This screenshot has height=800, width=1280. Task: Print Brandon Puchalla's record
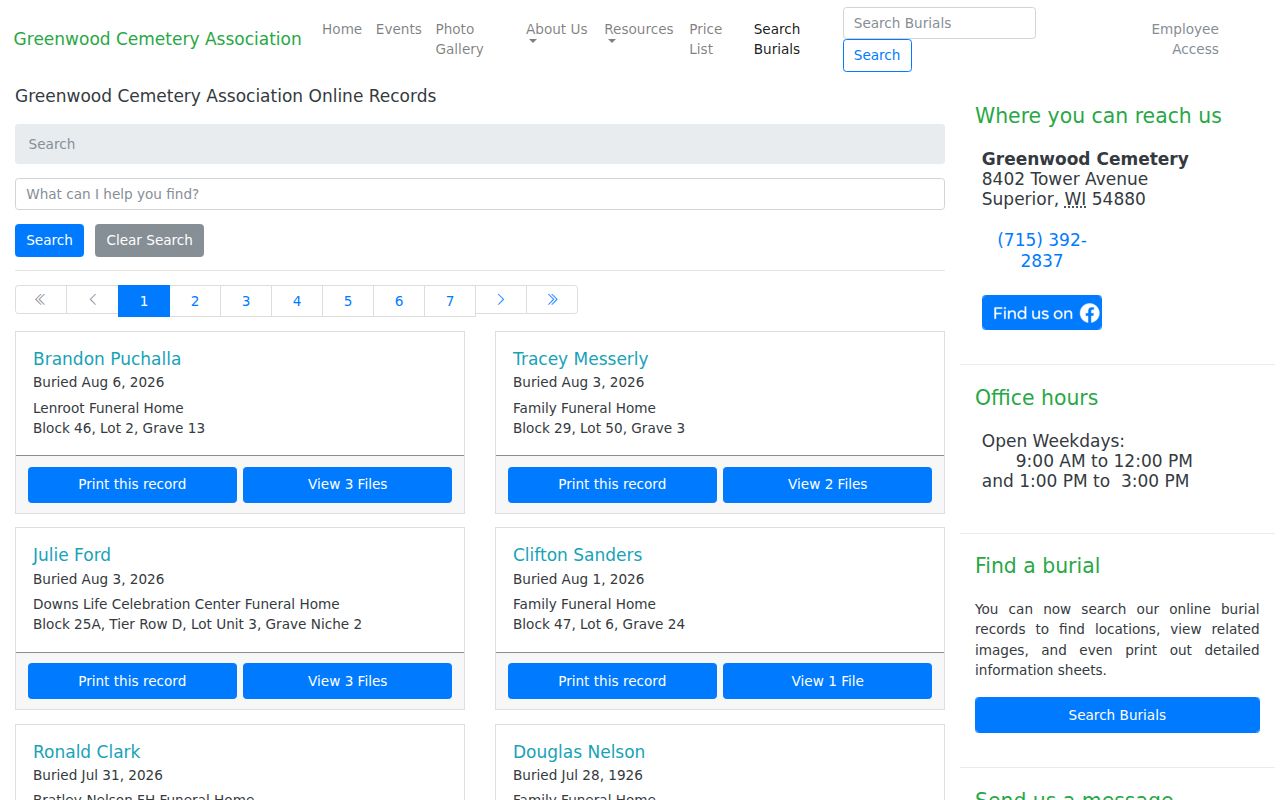132,484
